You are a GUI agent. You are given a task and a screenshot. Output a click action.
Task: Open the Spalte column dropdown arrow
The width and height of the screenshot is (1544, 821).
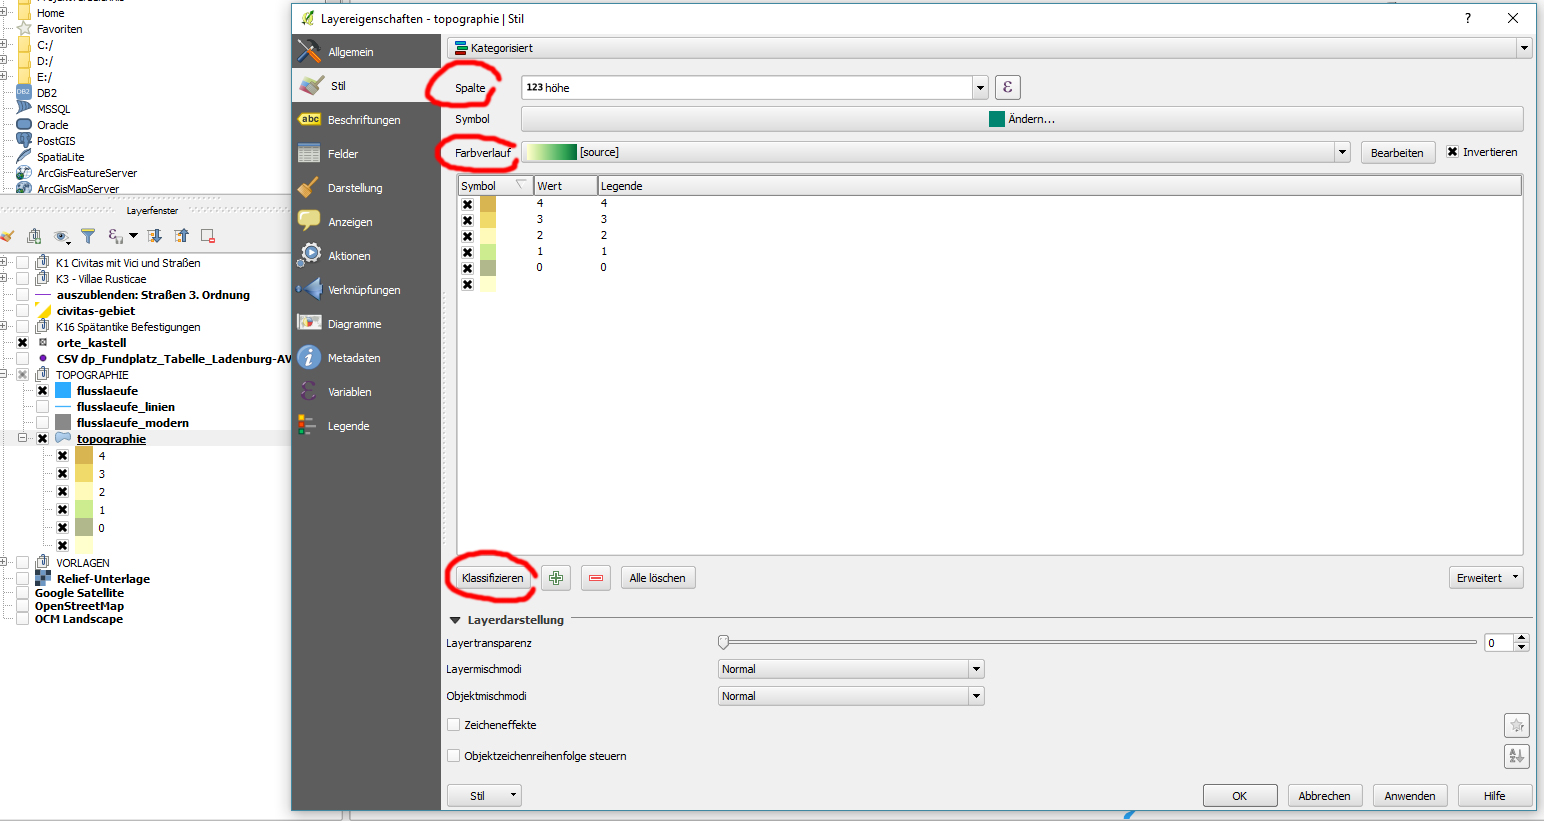tap(980, 87)
